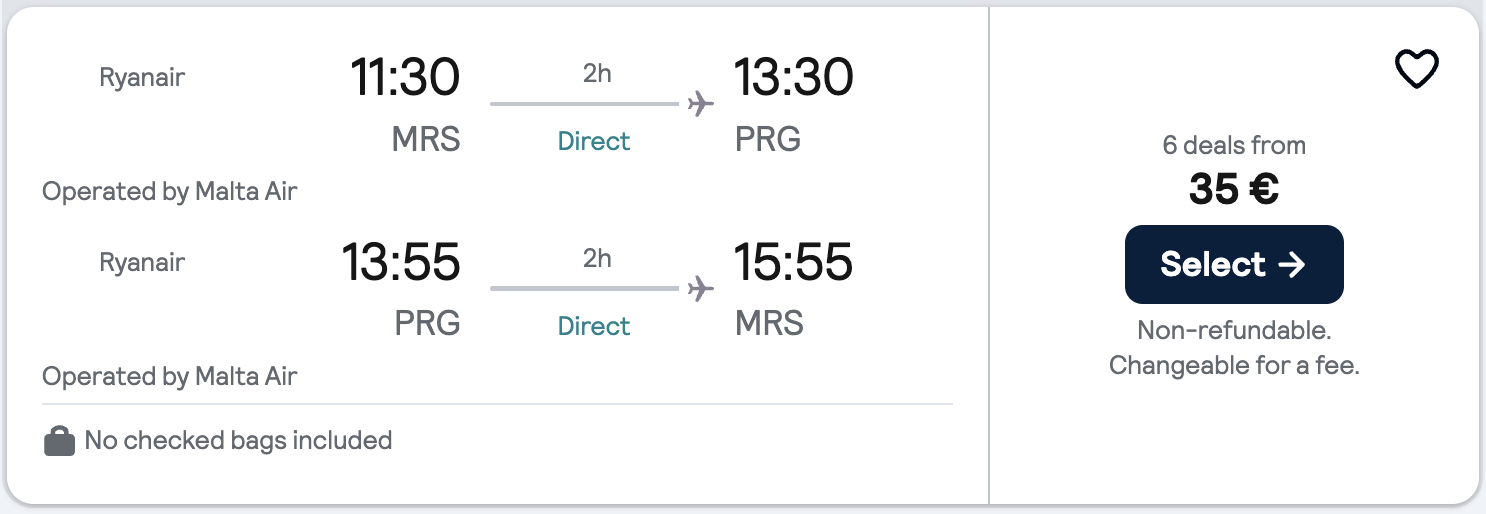Click the suitcase baggage icon
This screenshot has height=514, width=1486.
coord(60,441)
